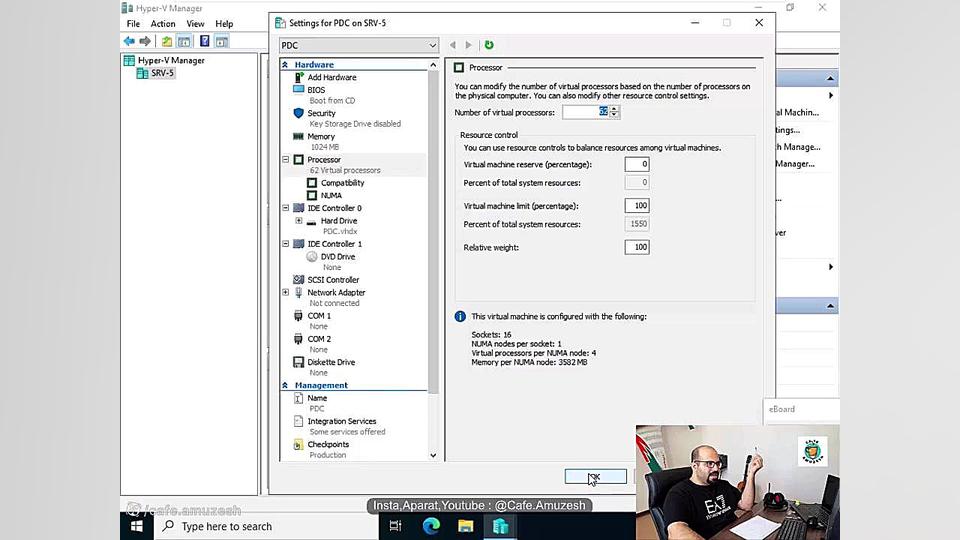
Task: Collapse the Hardware section header
Action: click(285, 64)
